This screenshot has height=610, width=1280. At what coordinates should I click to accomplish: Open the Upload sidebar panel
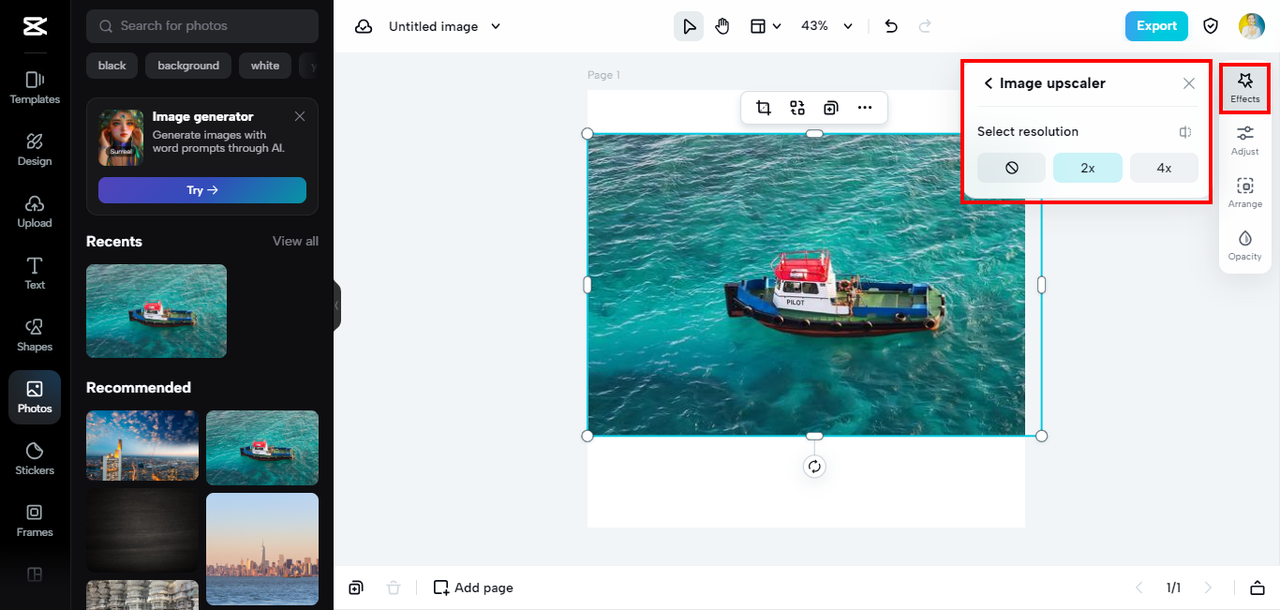pos(35,211)
